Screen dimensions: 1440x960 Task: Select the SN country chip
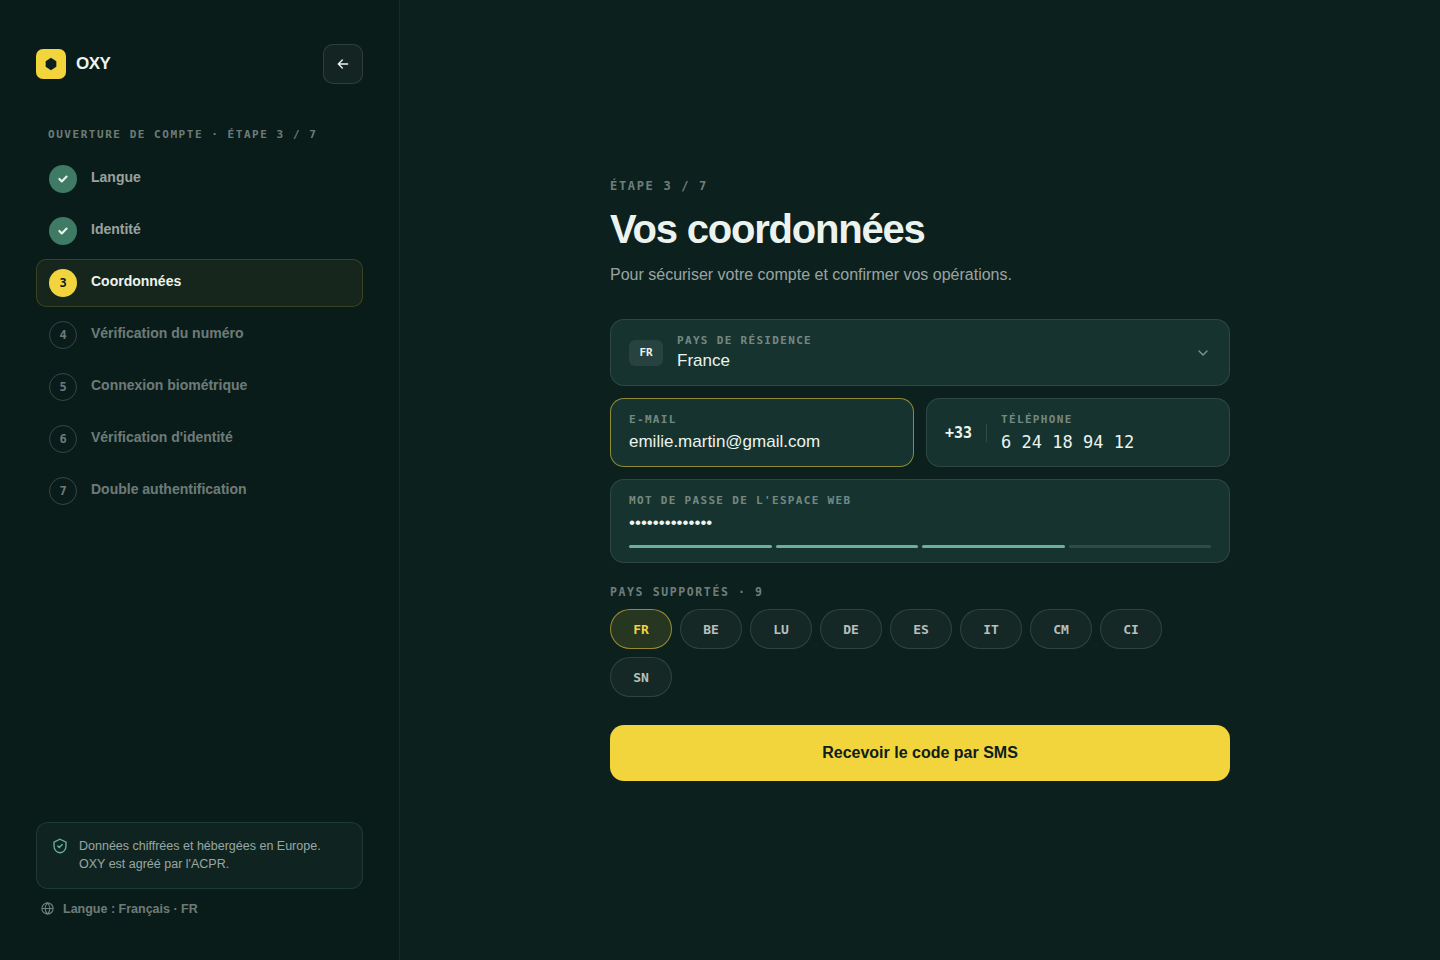[641, 677]
